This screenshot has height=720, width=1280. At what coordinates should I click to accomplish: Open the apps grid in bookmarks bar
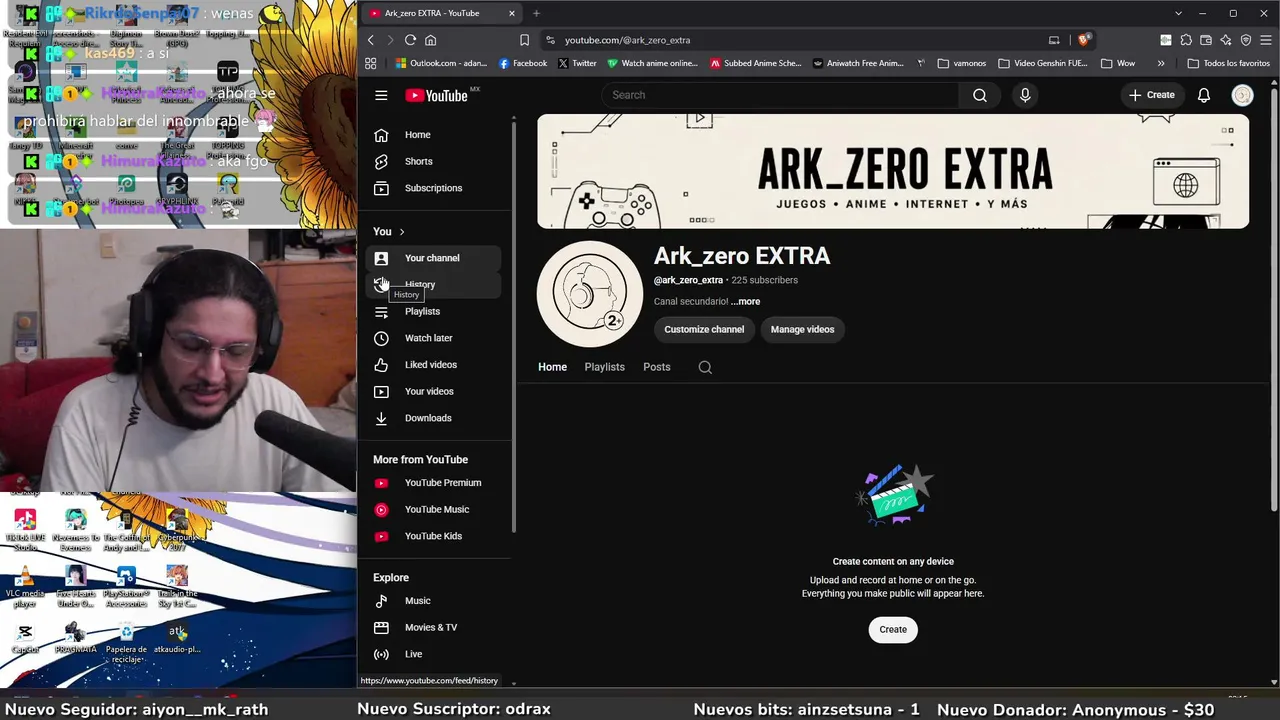pyautogui.click(x=371, y=63)
